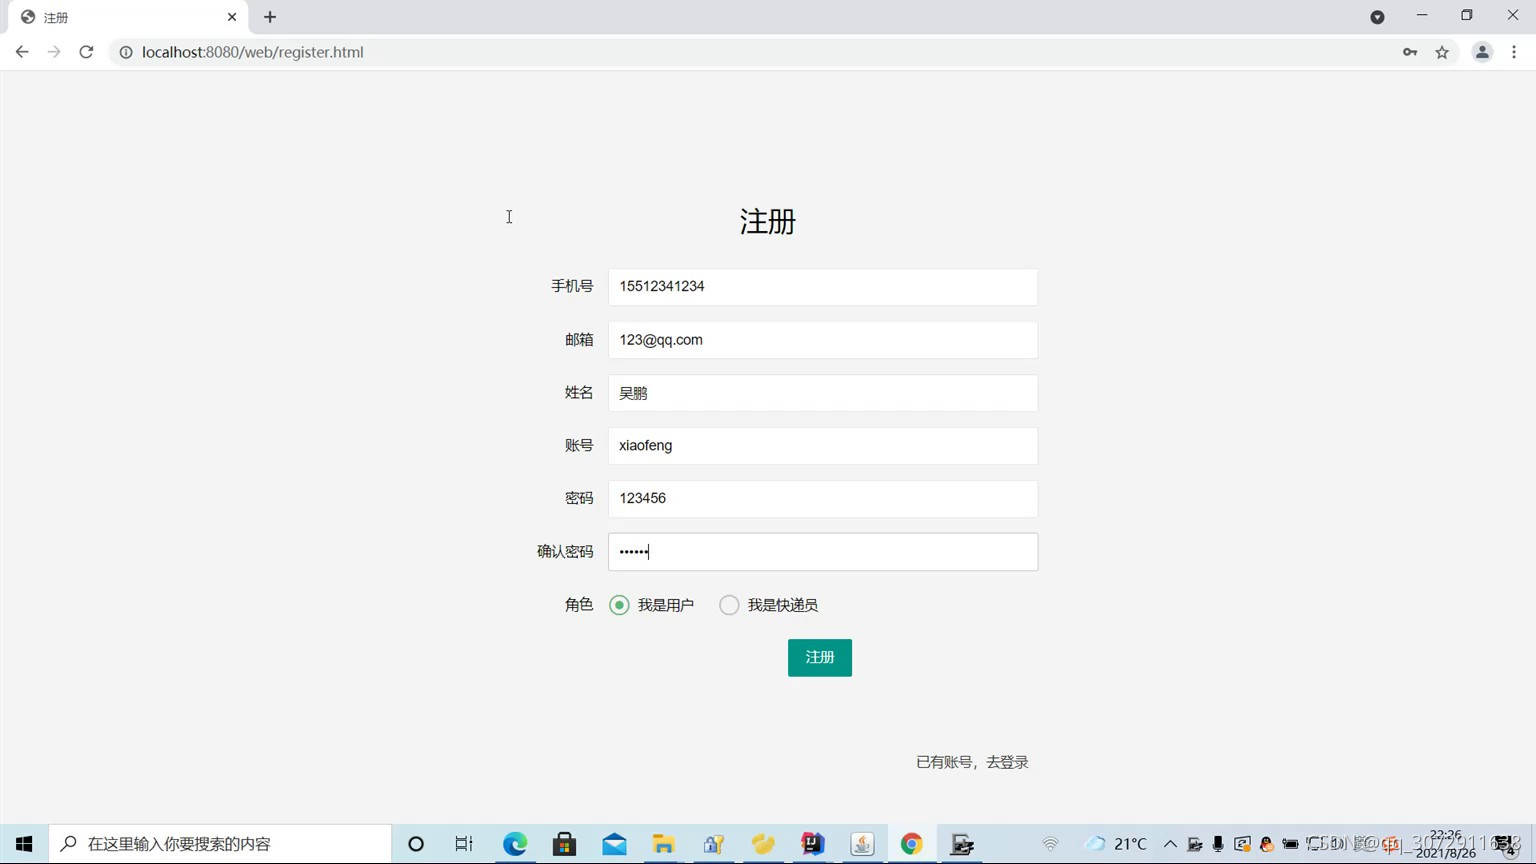The image size is (1536, 864).
Task: Click the 账号 account field
Action: [823, 446]
